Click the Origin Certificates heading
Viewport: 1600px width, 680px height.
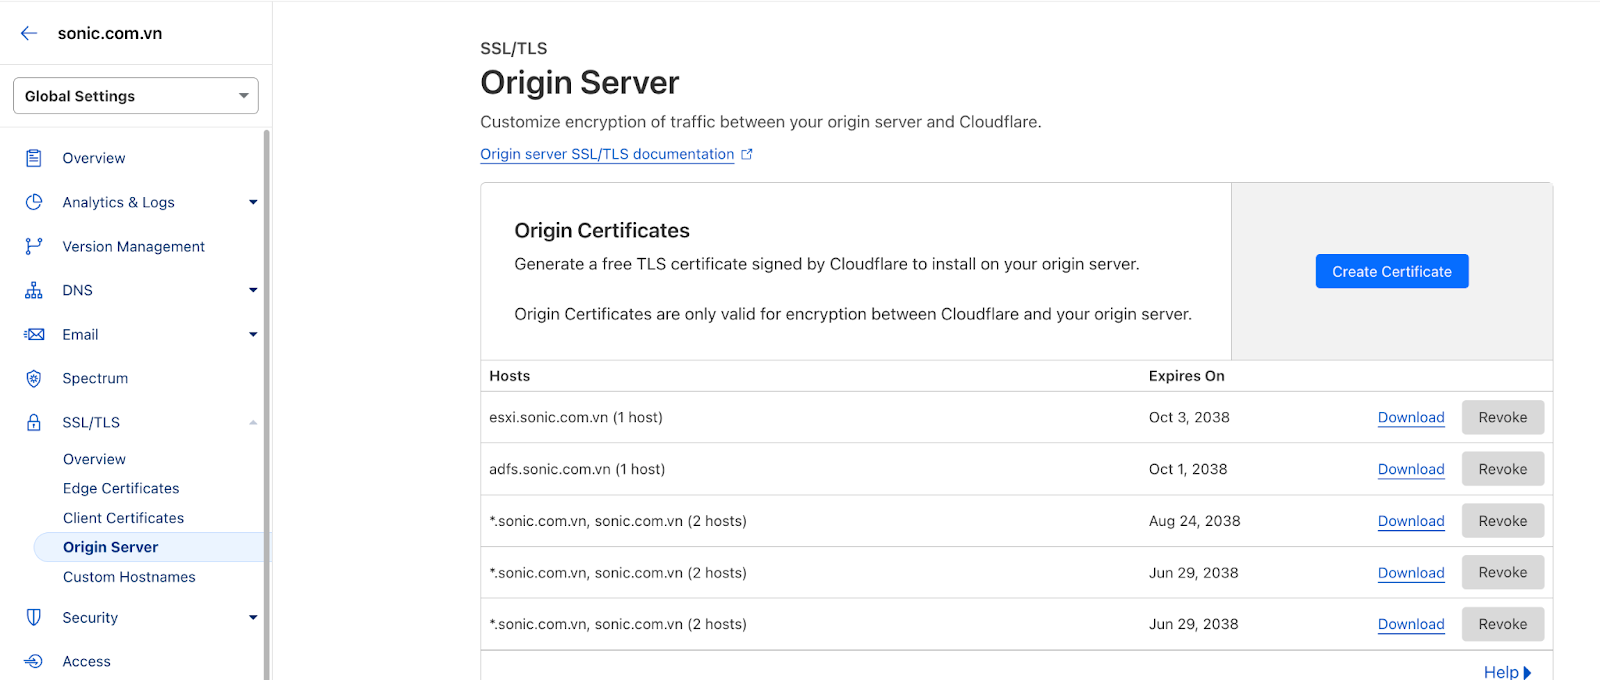(x=602, y=230)
